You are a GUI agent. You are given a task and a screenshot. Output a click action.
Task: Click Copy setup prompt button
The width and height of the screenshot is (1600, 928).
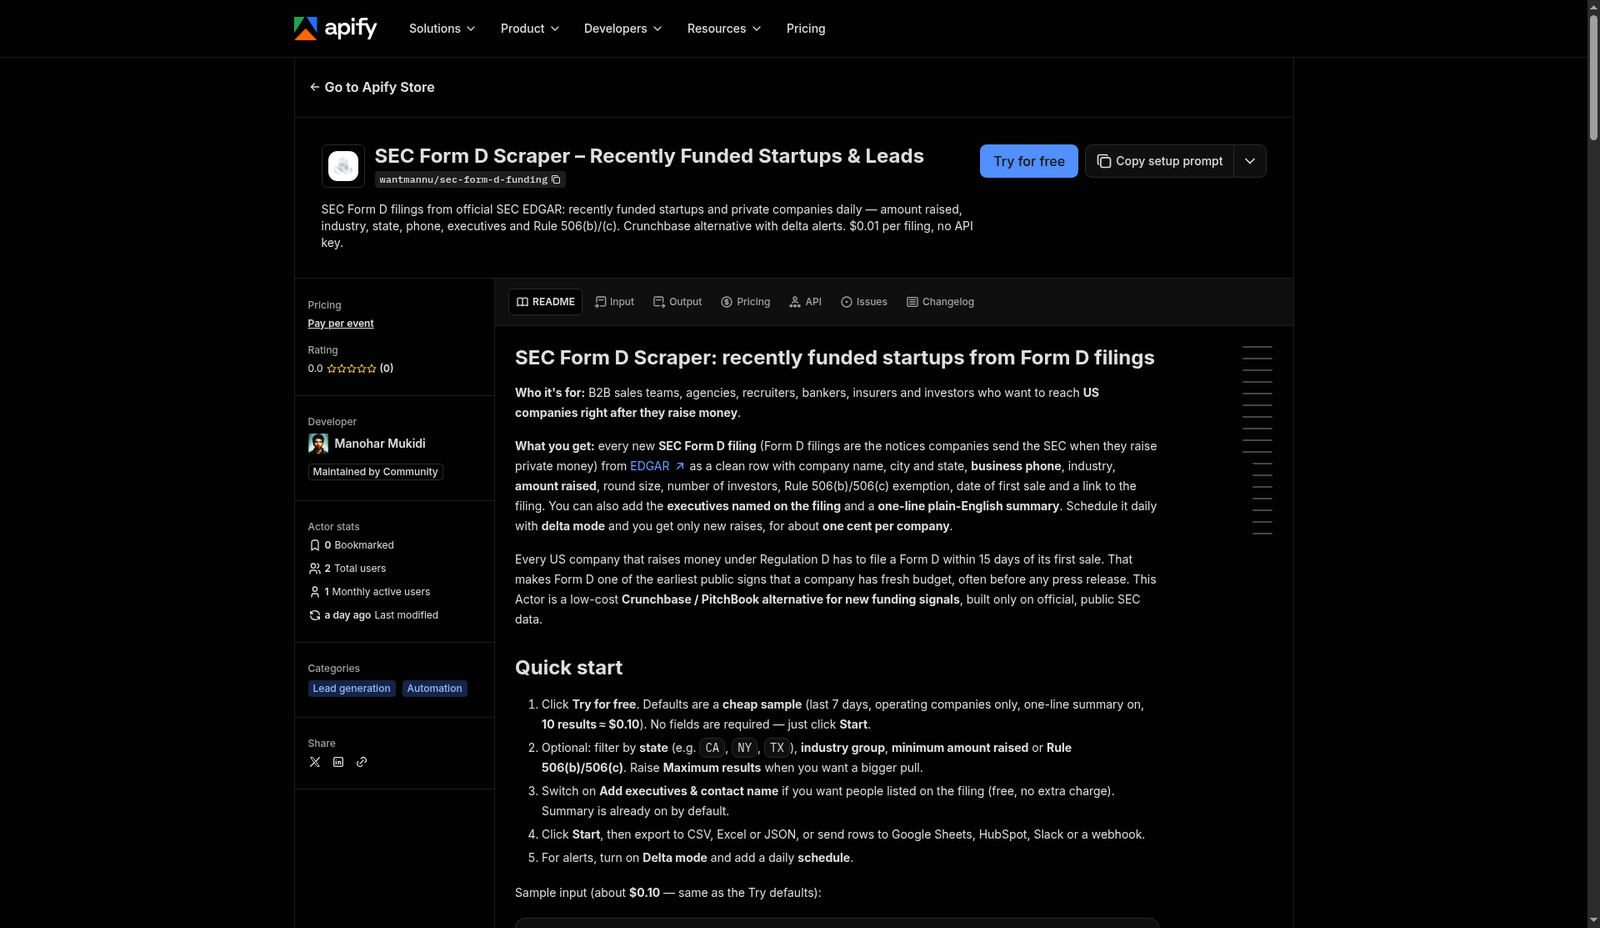(1159, 161)
